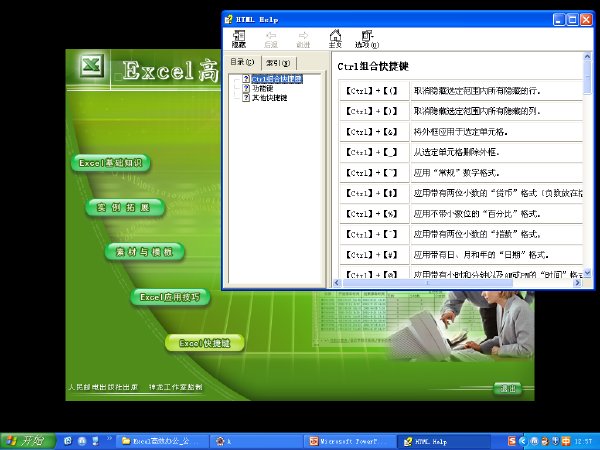Click the Excel应用技巧 green button

tap(170, 297)
